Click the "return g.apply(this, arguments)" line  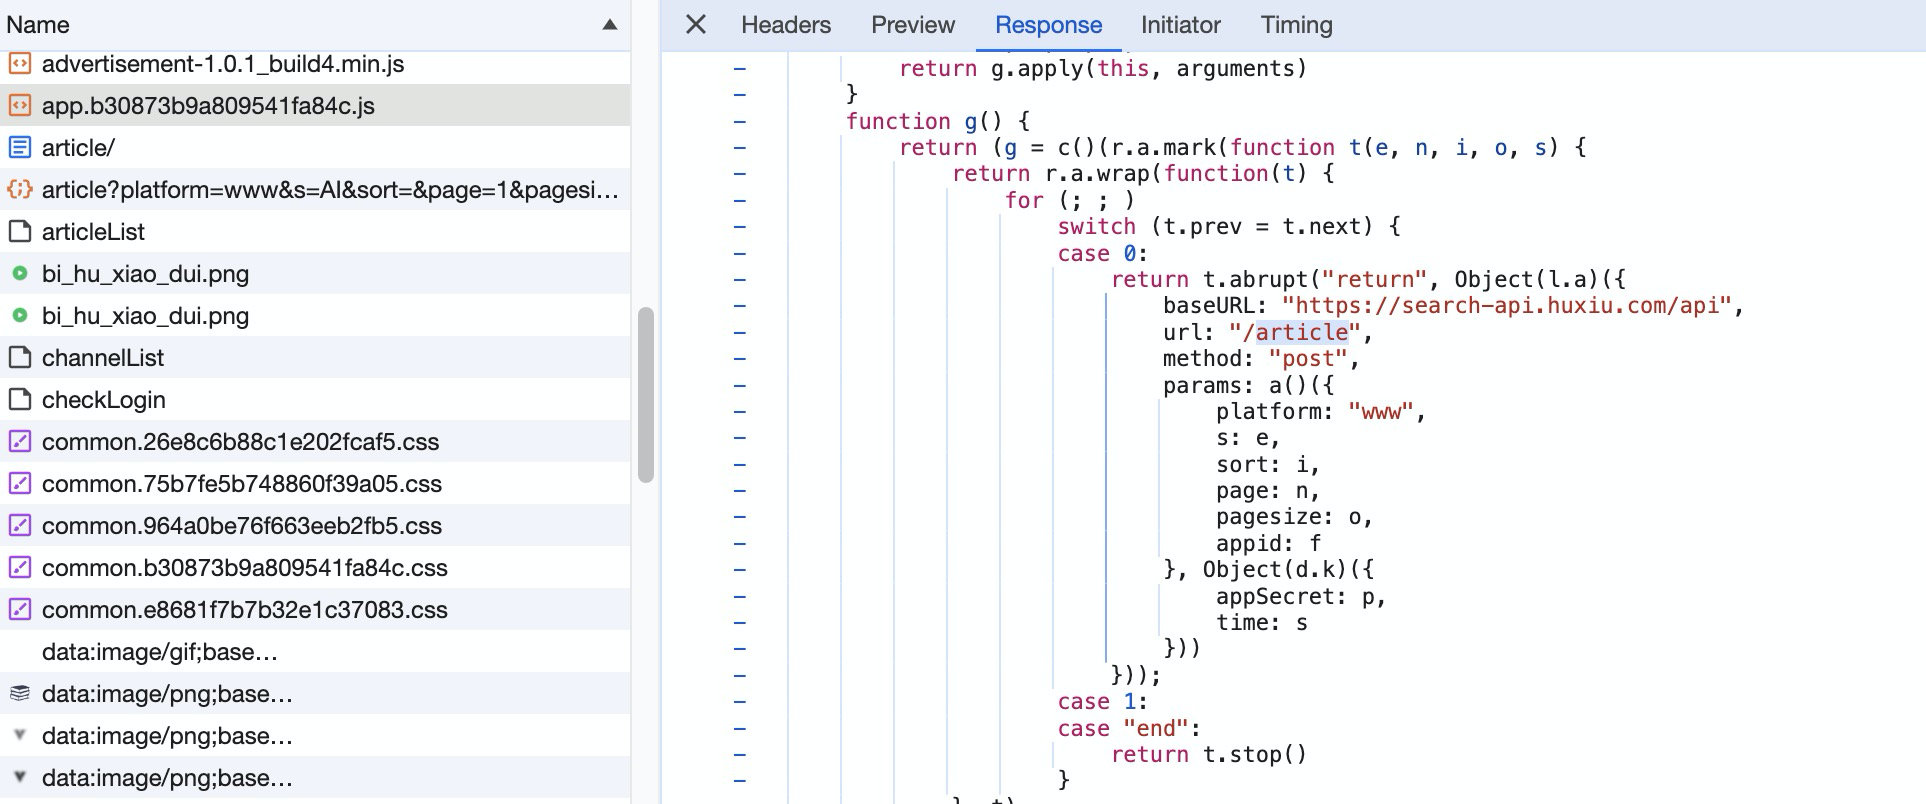pos(1103,69)
